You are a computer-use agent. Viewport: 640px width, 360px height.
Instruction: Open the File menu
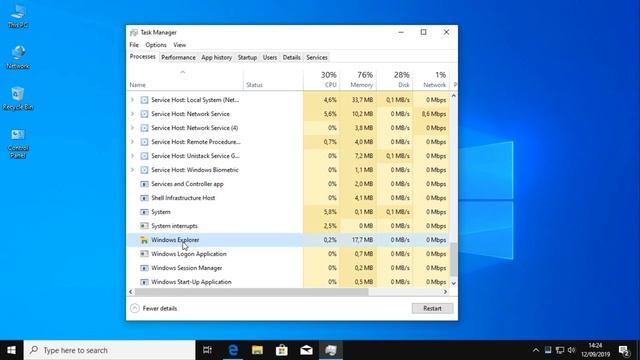(x=134, y=45)
